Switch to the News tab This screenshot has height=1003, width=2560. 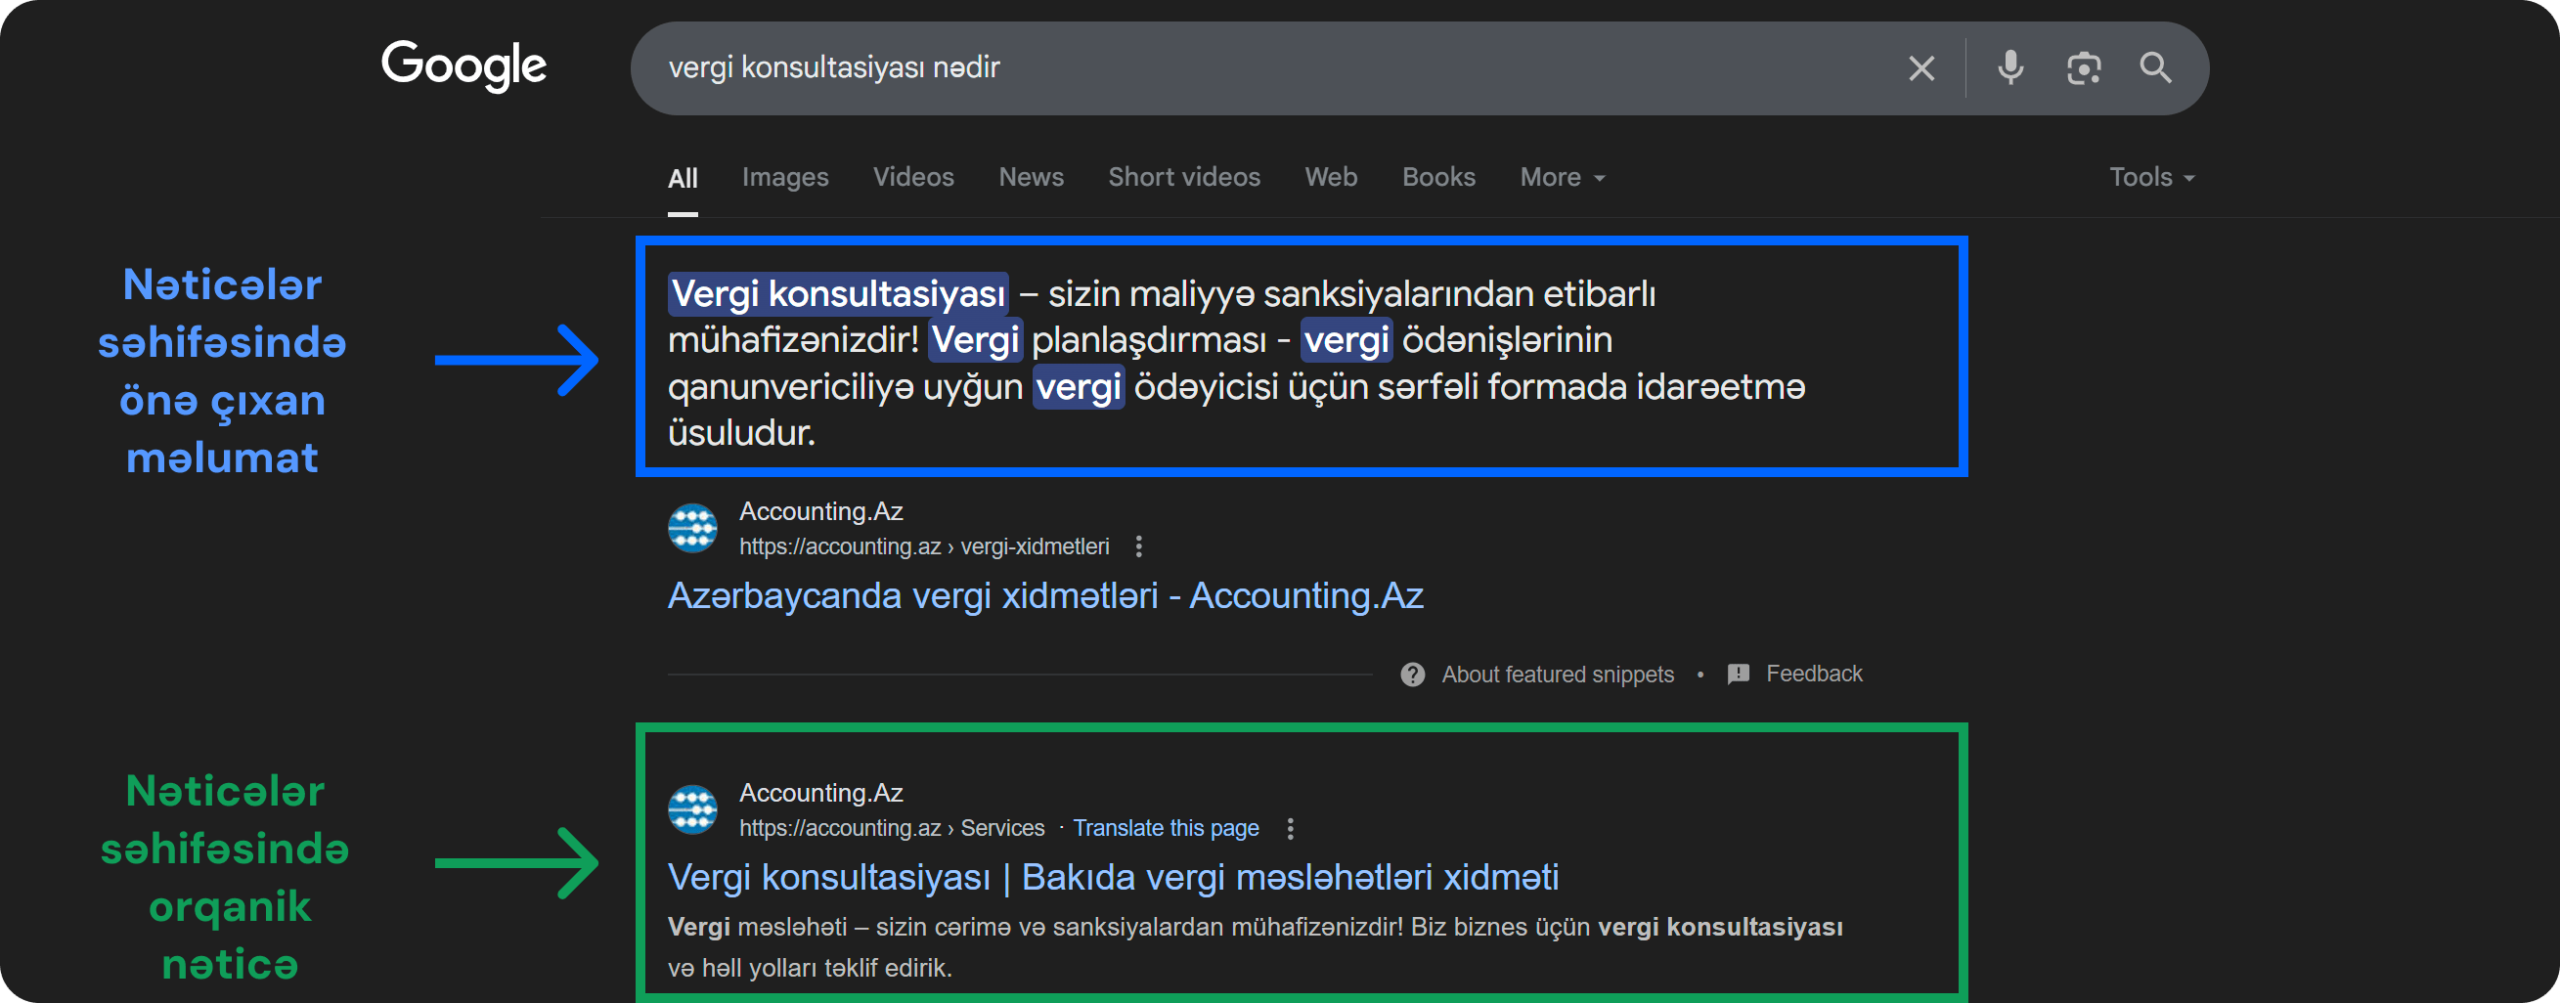(1031, 177)
